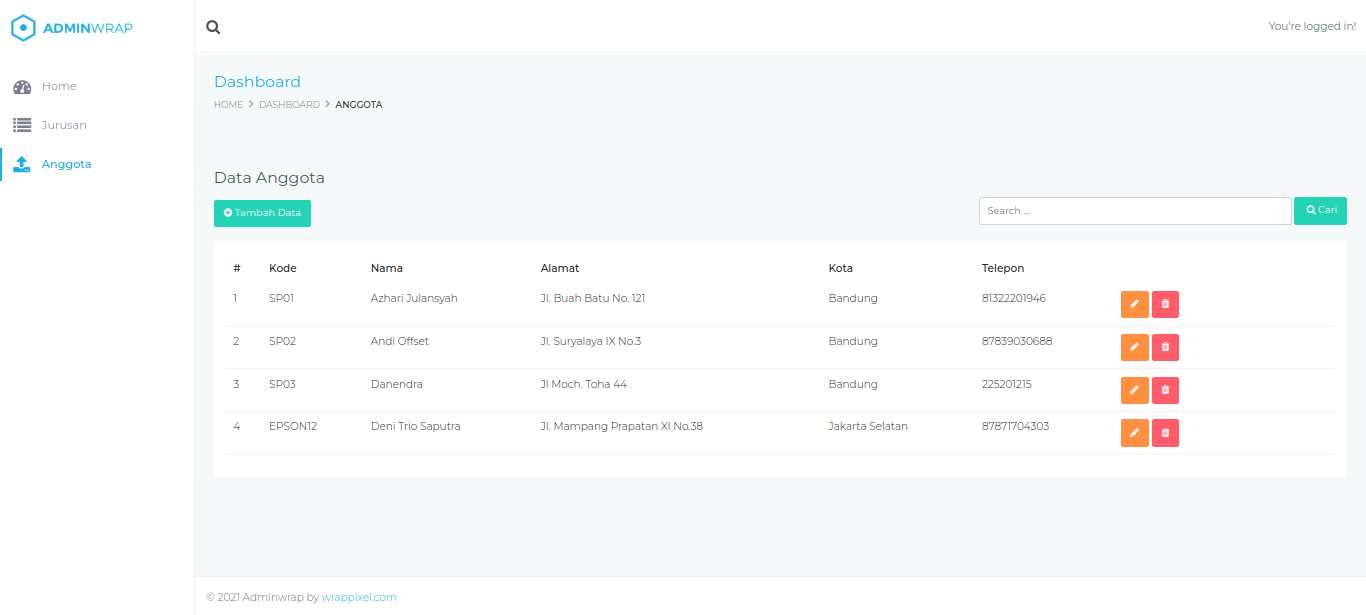Focus the Search input field
The image size is (1366, 615).
(x=1134, y=211)
